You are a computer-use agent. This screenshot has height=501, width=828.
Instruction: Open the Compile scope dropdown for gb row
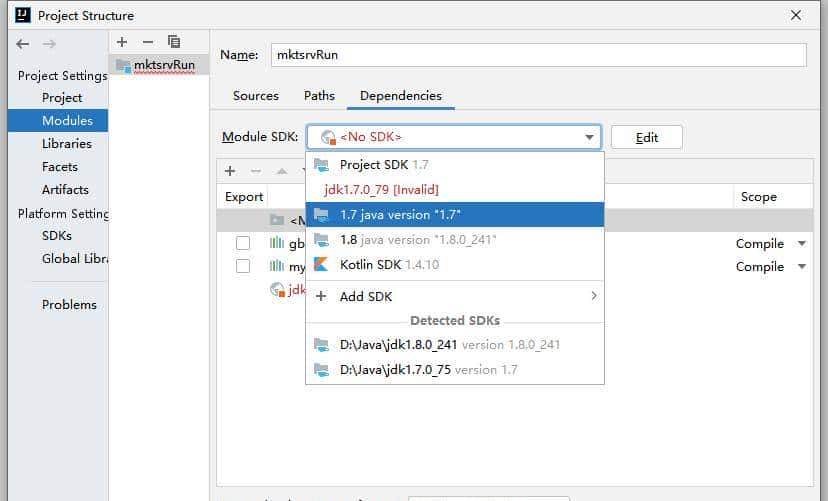[802, 243]
